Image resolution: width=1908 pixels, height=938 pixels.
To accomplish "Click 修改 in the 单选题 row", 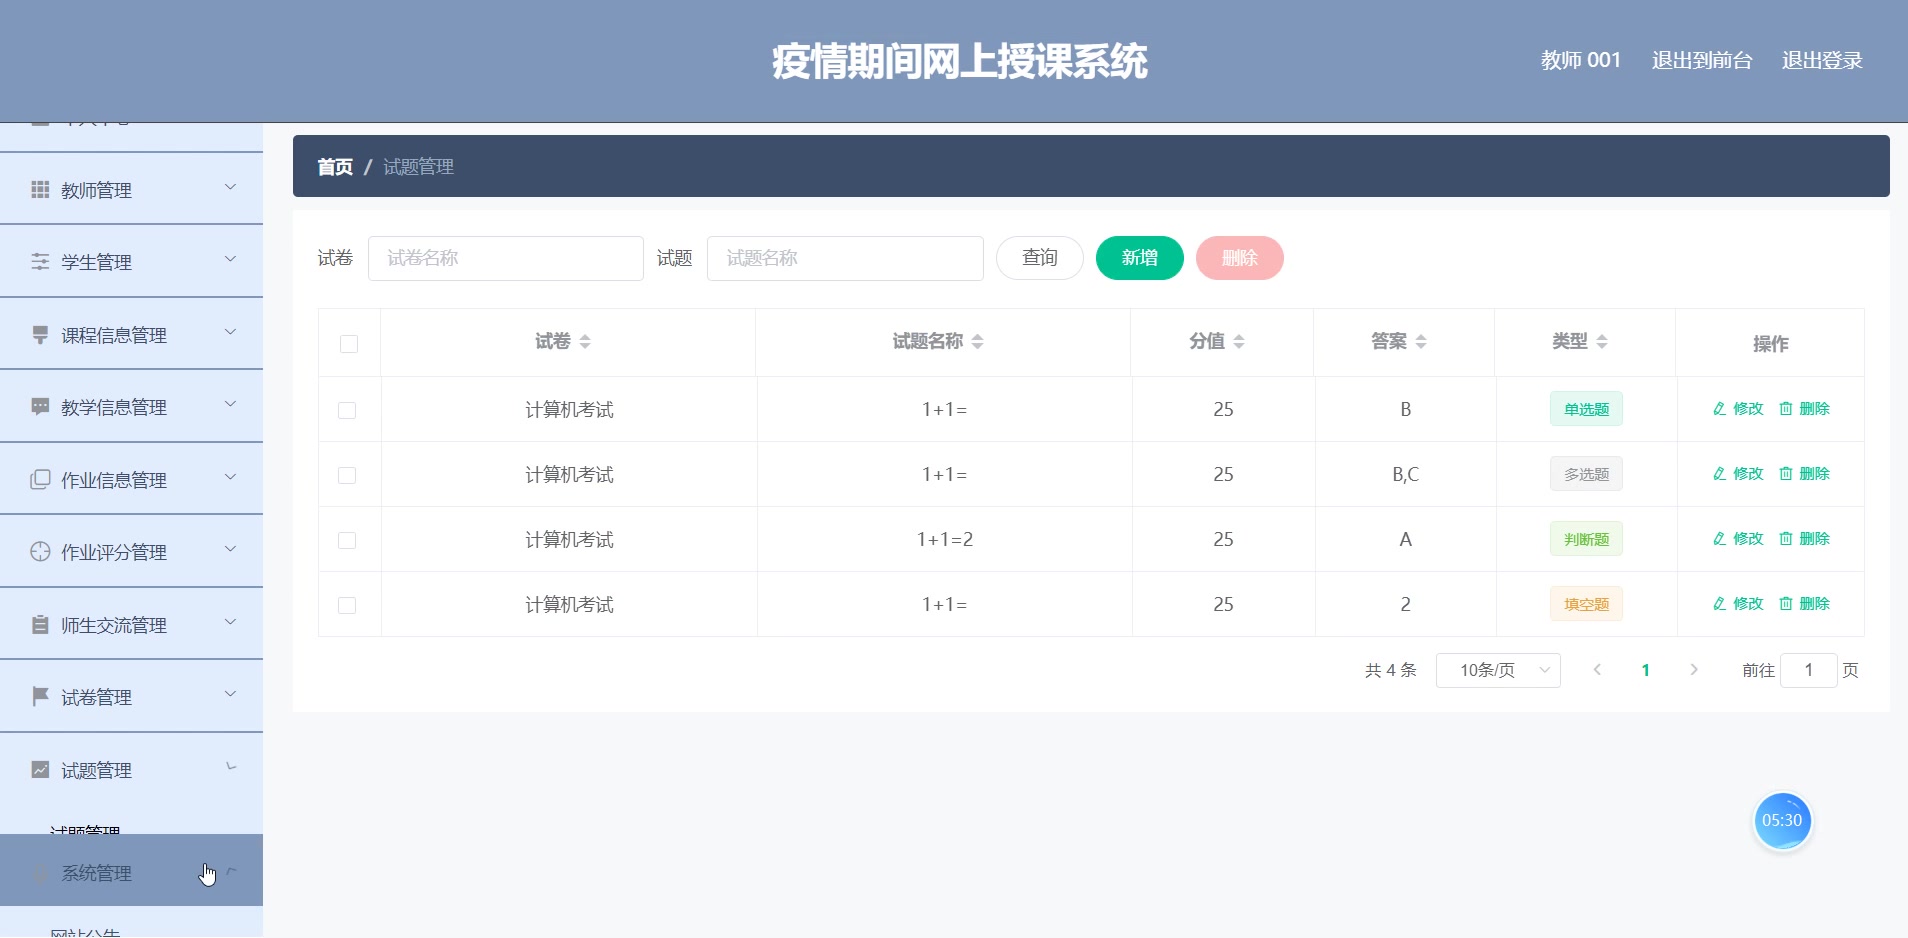I will [x=1738, y=408].
